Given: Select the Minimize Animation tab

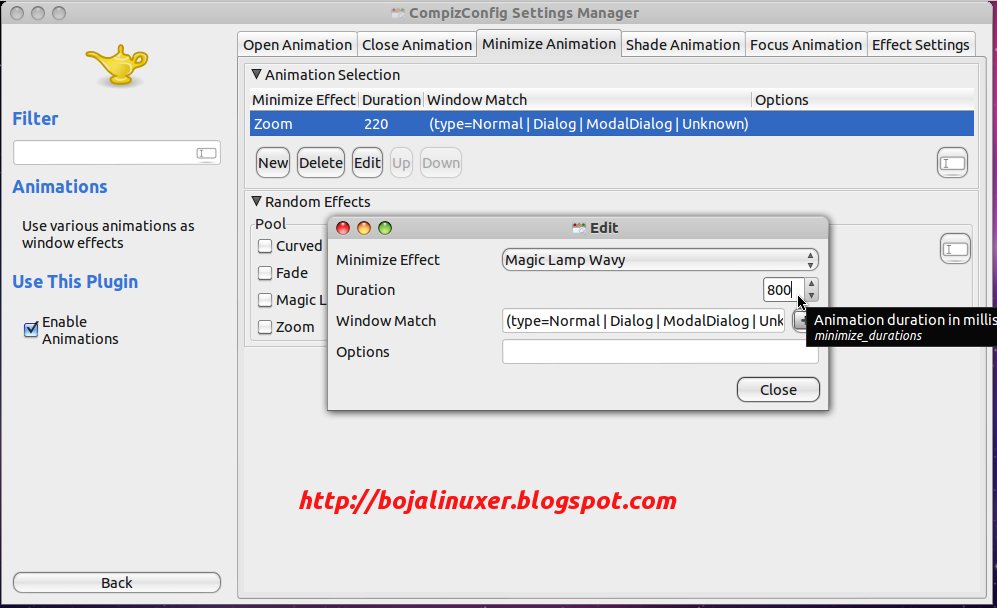Looking at the screenshot, I should [549, 44].
